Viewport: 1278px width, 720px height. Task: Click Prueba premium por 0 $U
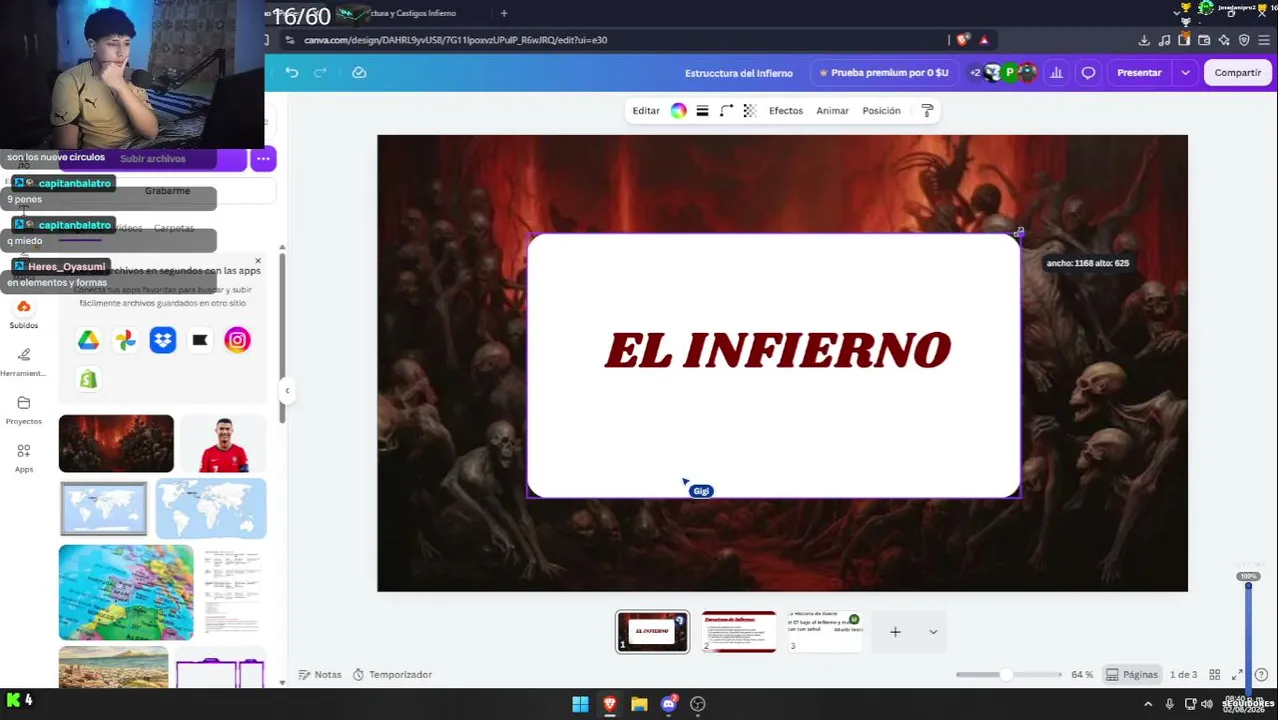(x=883, y=73)
